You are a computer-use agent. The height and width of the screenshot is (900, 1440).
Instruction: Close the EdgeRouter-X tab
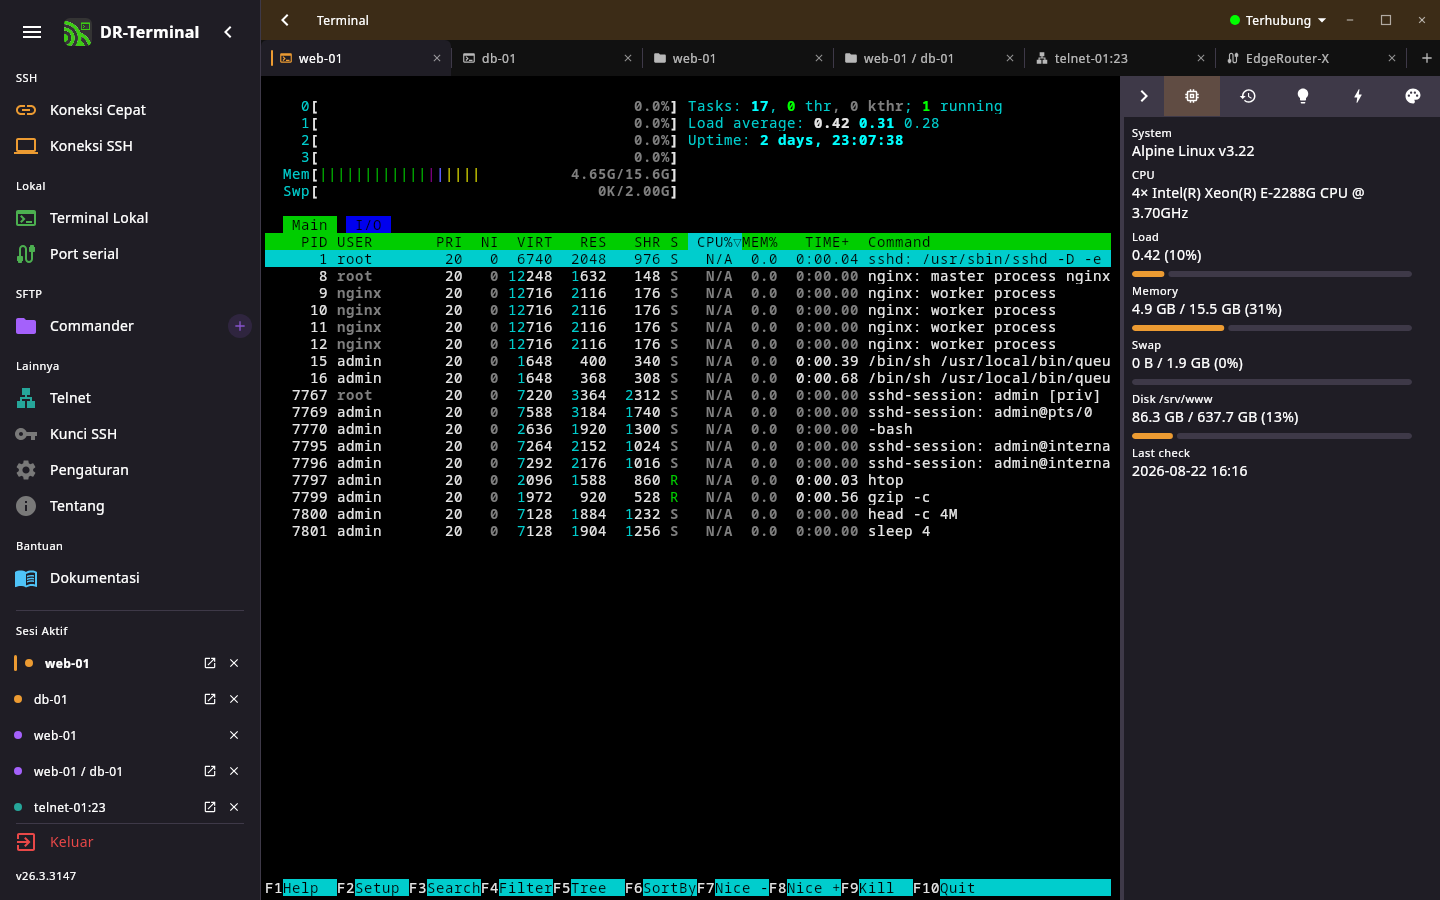(1392, 58)
